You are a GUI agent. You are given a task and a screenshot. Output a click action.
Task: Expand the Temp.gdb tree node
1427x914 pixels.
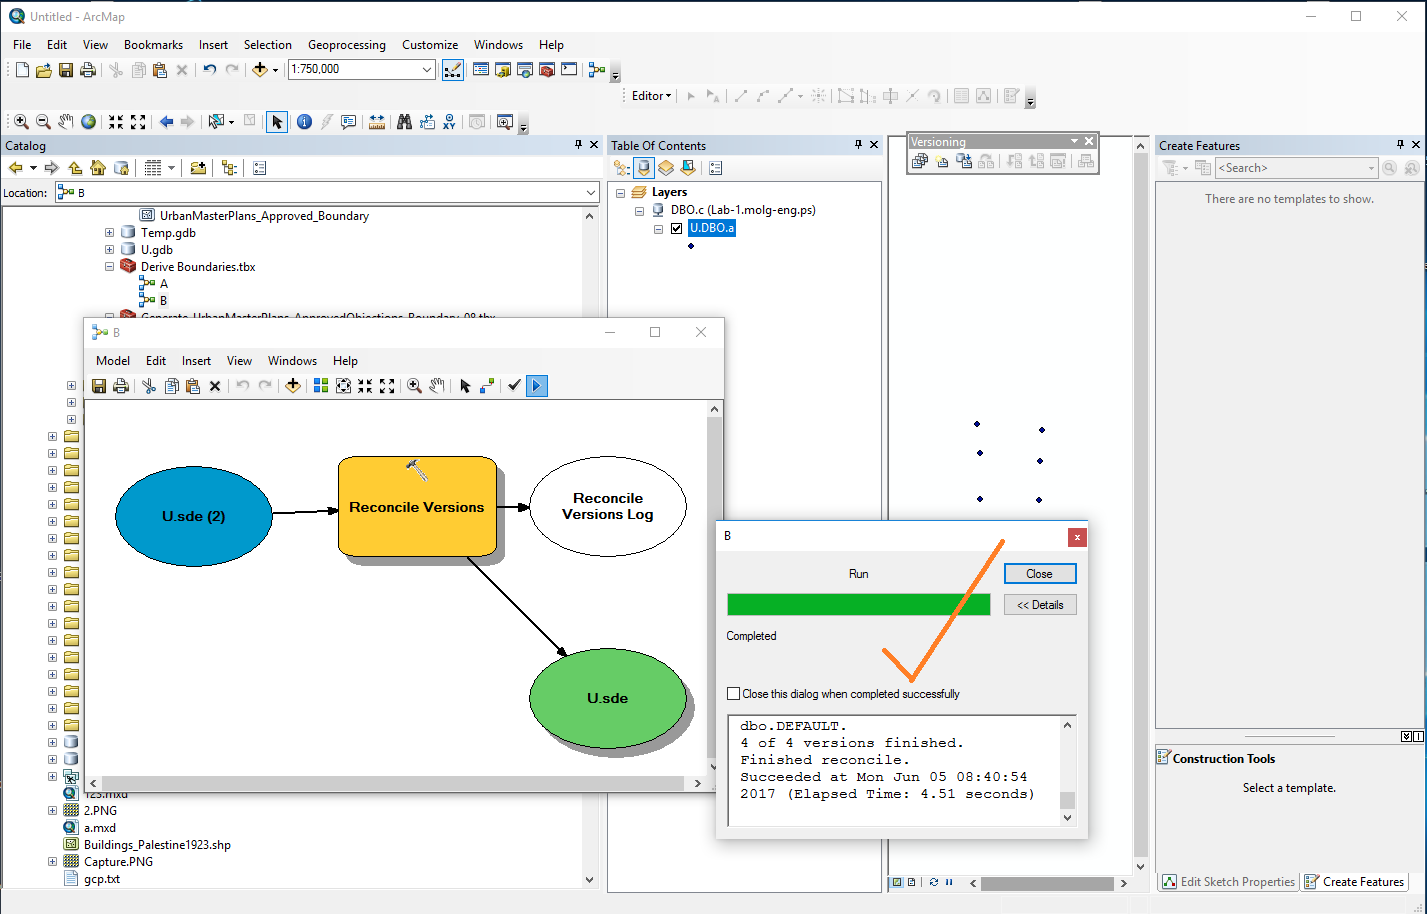point(109,233)
